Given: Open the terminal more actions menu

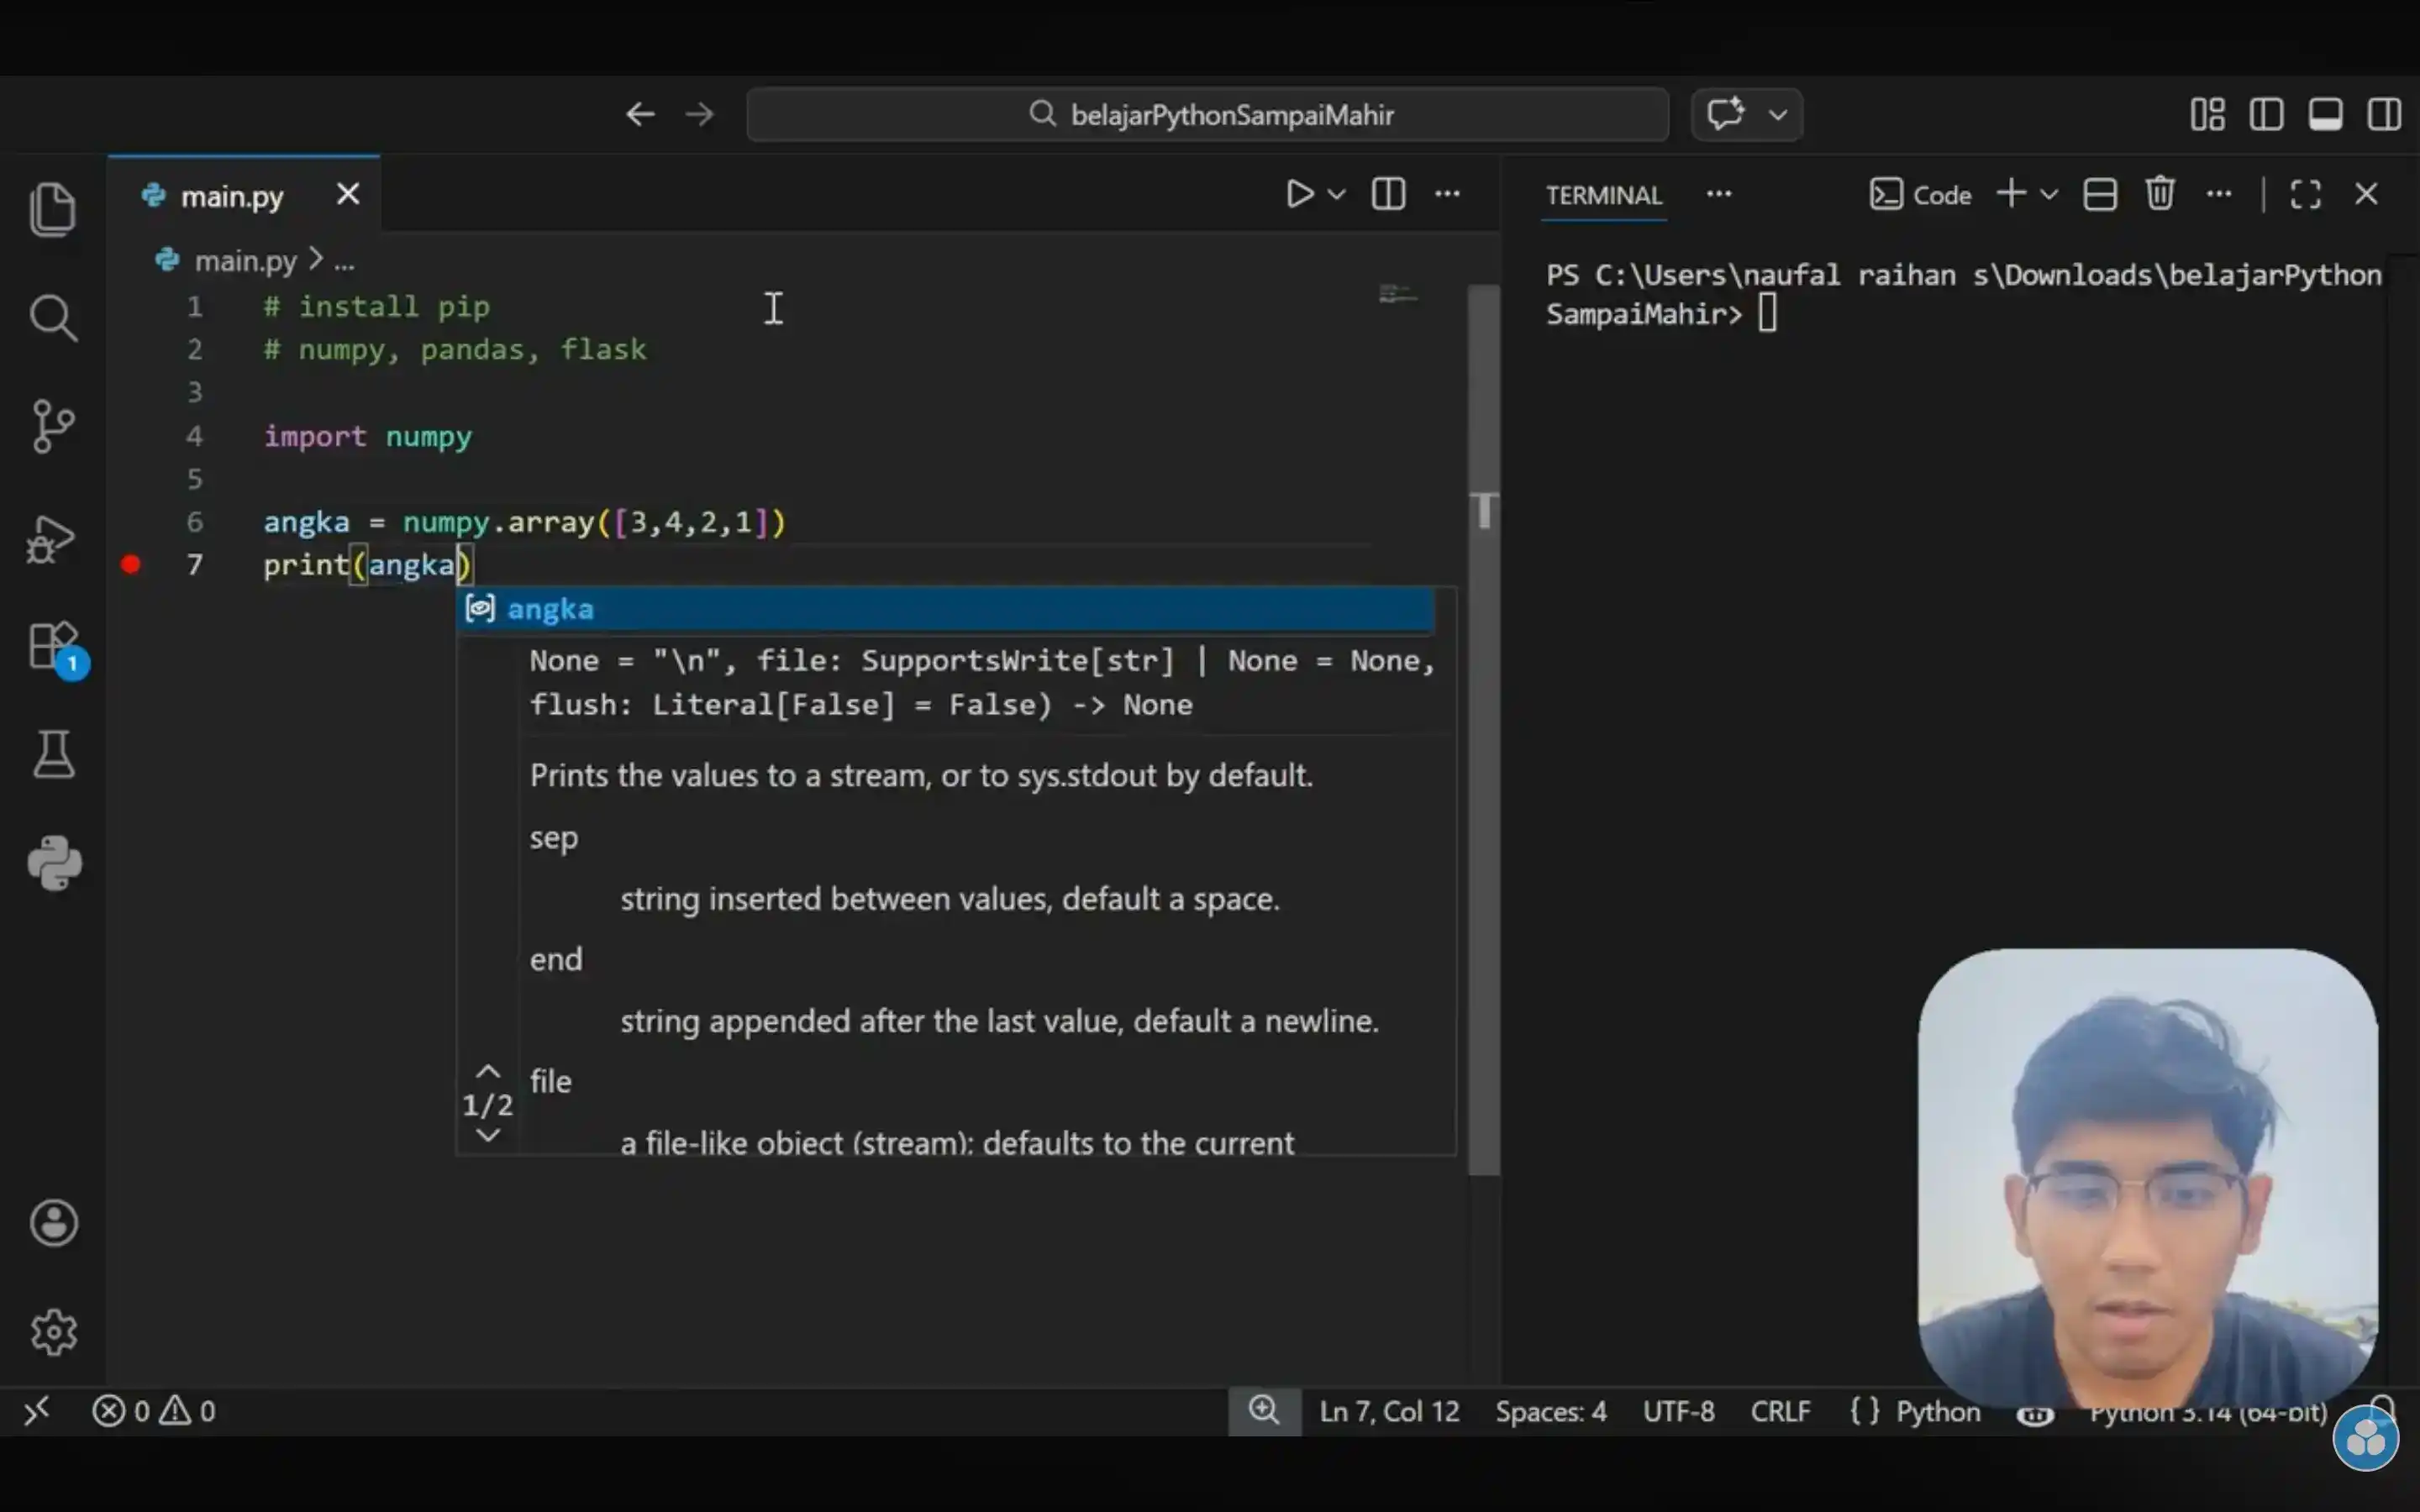Looking at the screenshot, I should click(2219, 194).
